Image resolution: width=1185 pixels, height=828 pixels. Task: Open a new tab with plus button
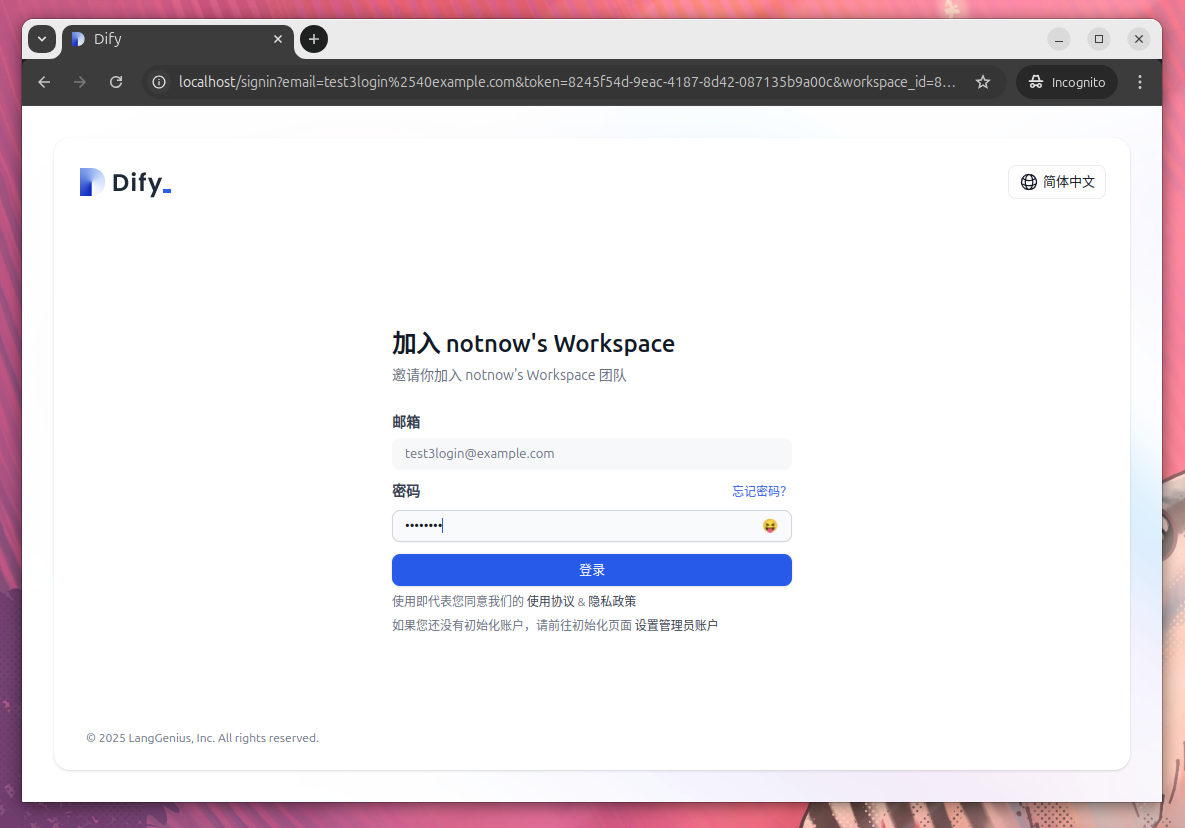[314, 39]
